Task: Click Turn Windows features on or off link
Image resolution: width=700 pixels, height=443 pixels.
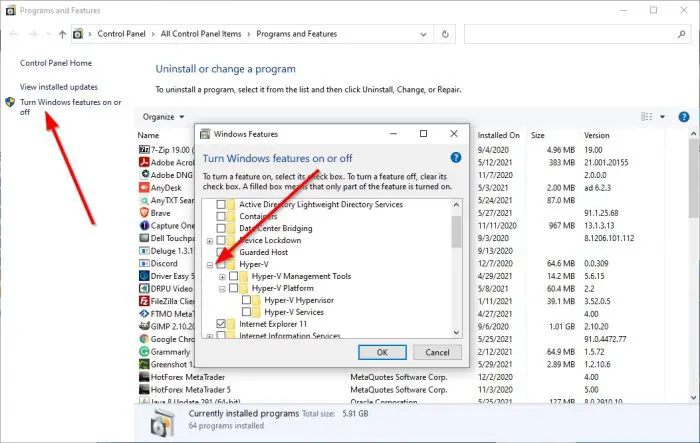Action: coord(71,107)
